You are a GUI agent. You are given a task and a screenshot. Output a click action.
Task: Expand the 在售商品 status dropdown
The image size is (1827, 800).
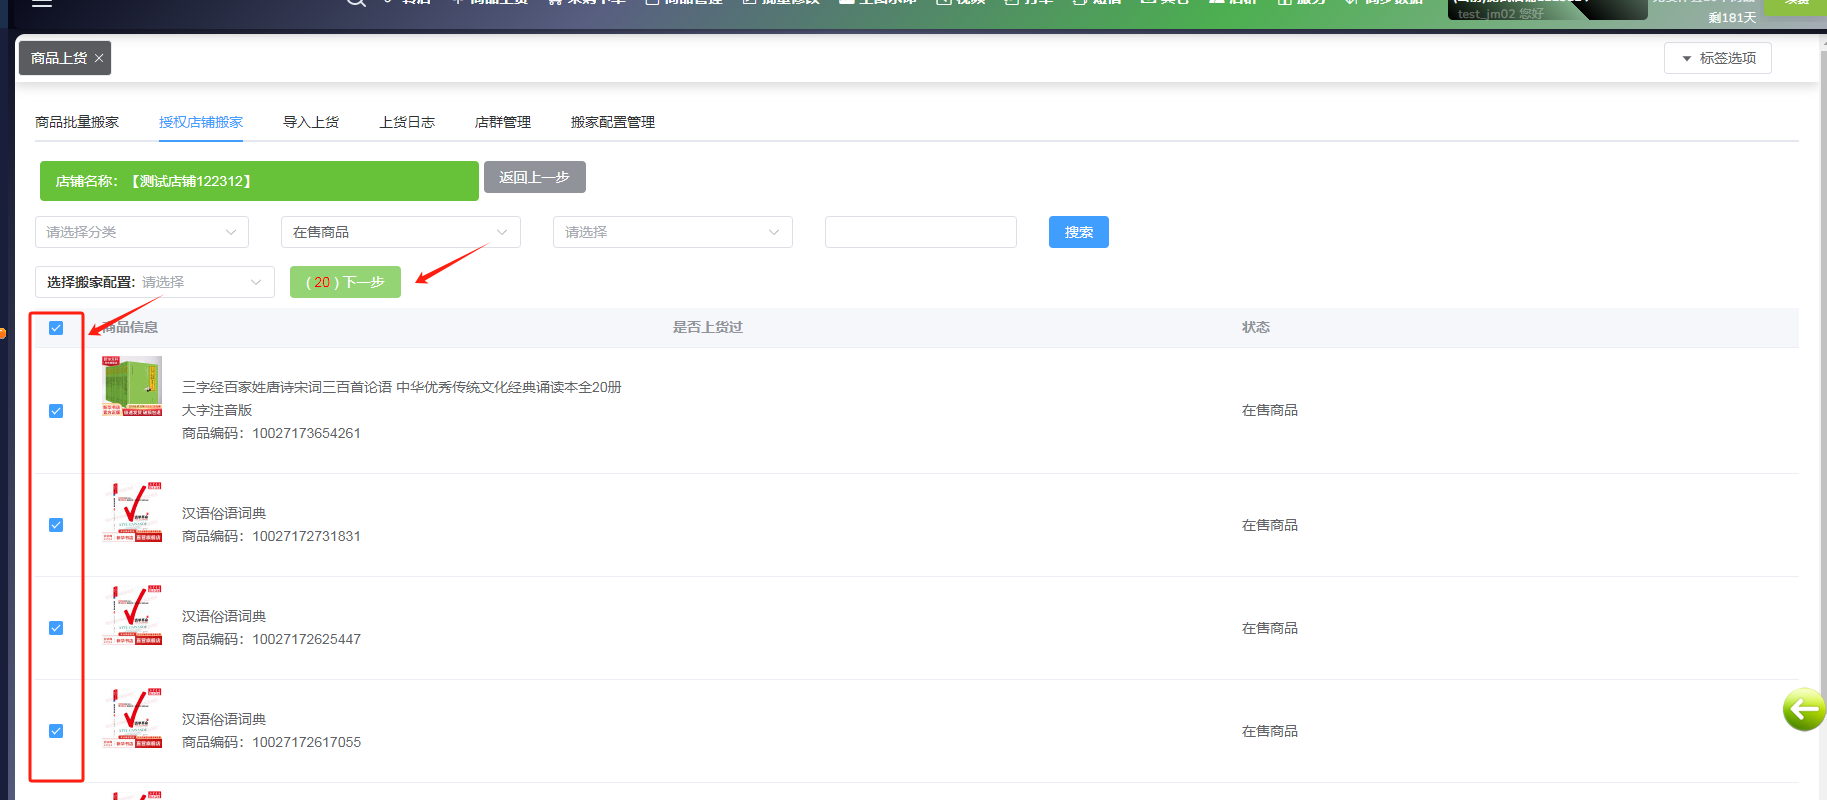[x=400, y=232]
